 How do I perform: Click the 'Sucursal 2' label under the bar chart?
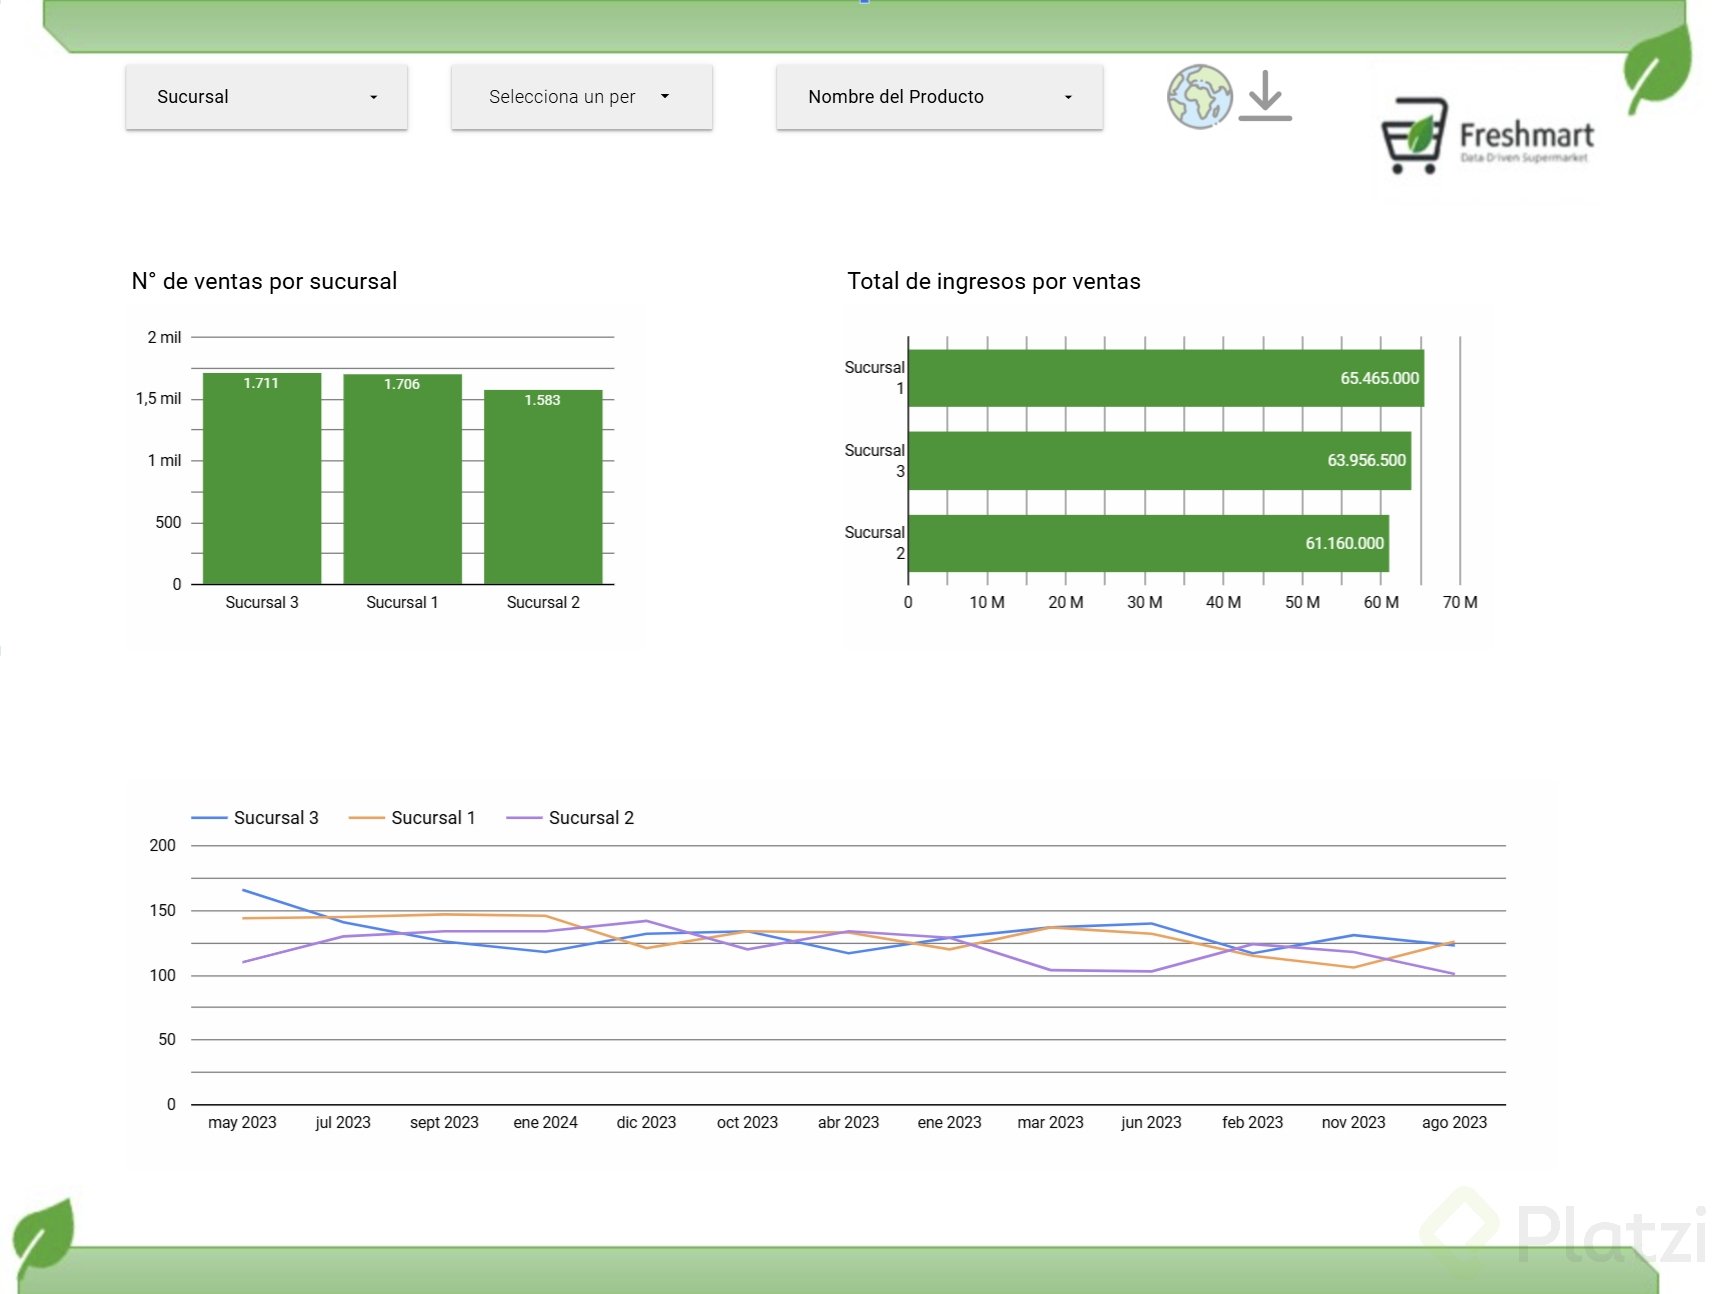[x=543, y=602]
